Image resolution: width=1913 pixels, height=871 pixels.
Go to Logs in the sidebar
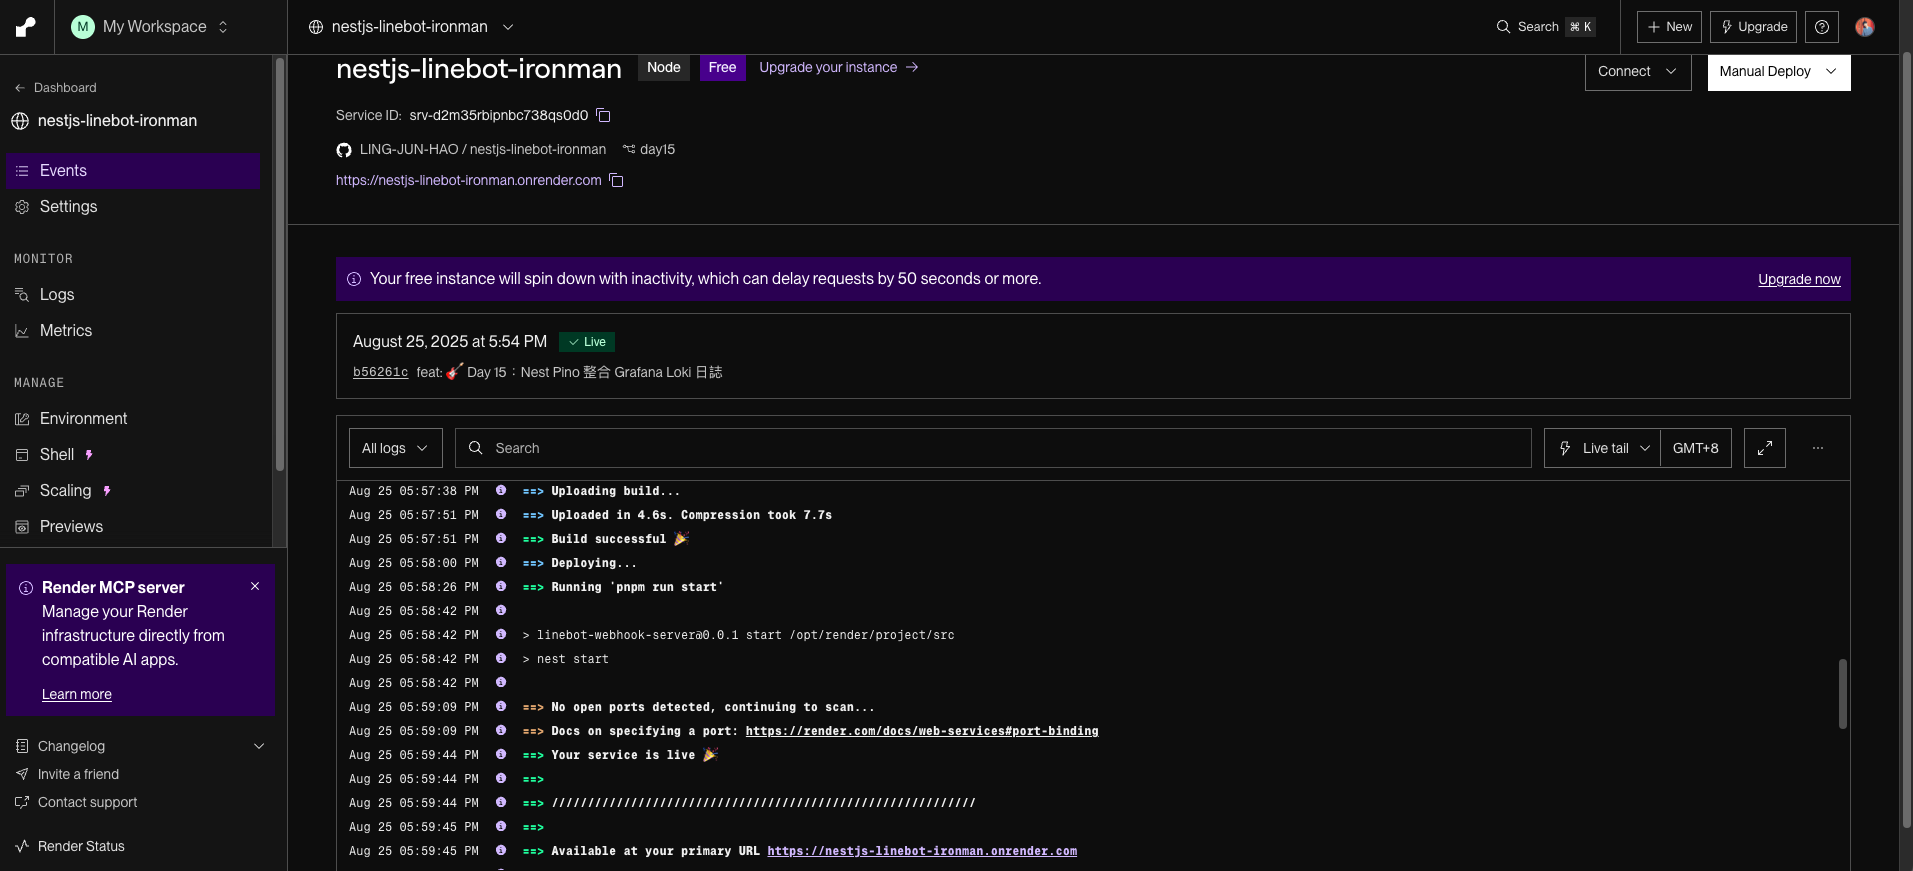(133, 295)
